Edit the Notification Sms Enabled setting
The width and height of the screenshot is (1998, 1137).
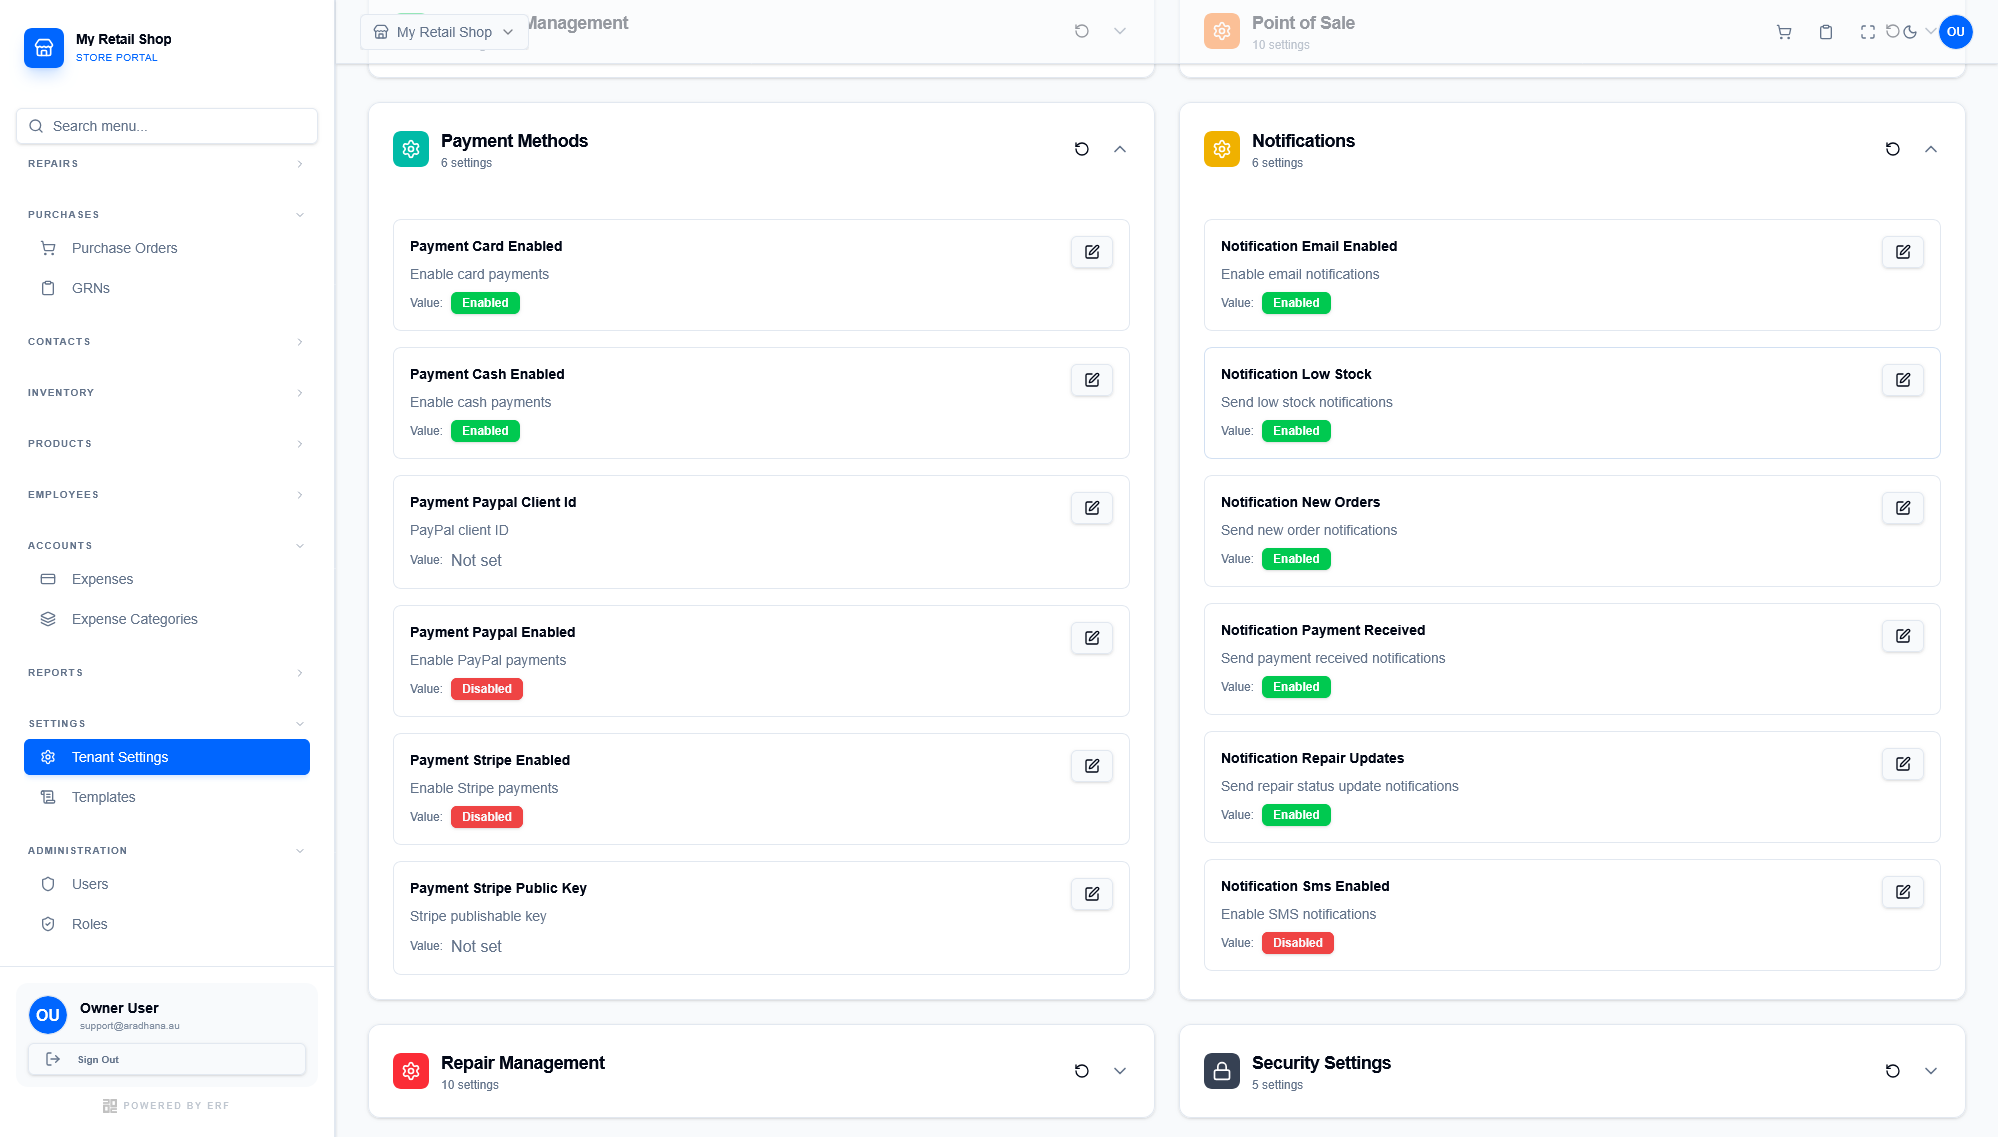click(x=1903, y=892)
